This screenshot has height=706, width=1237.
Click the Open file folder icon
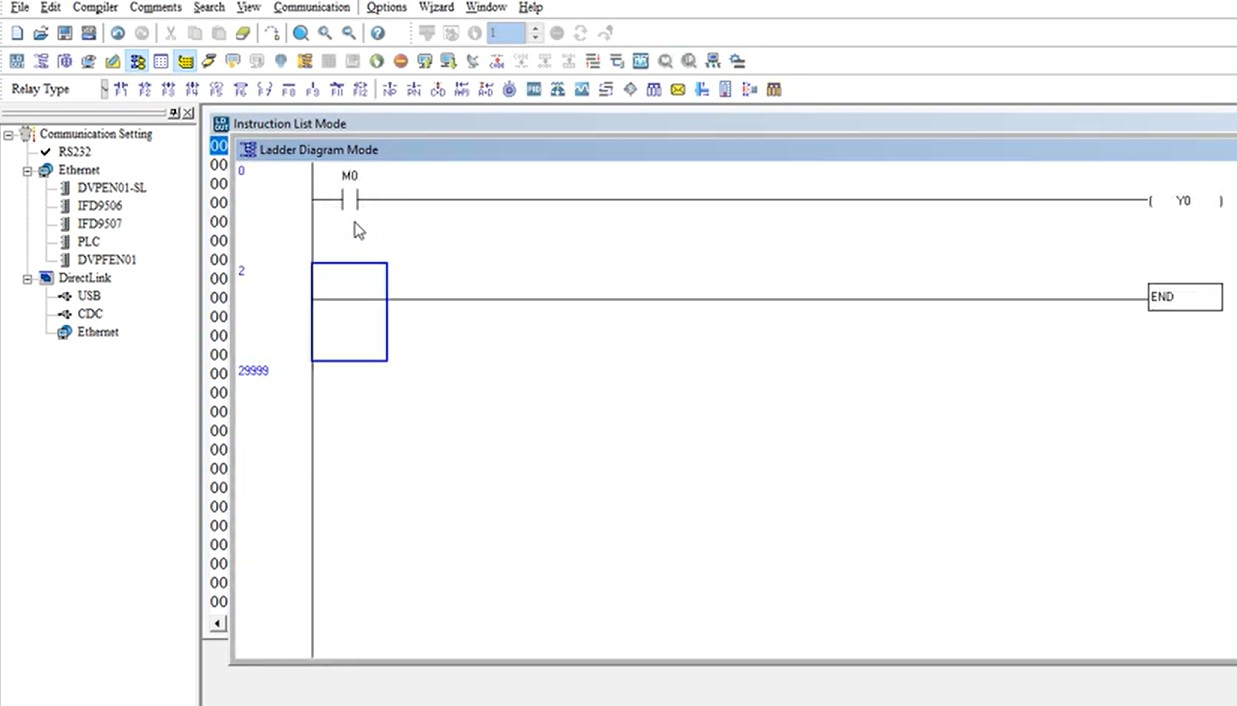(41, 33)
